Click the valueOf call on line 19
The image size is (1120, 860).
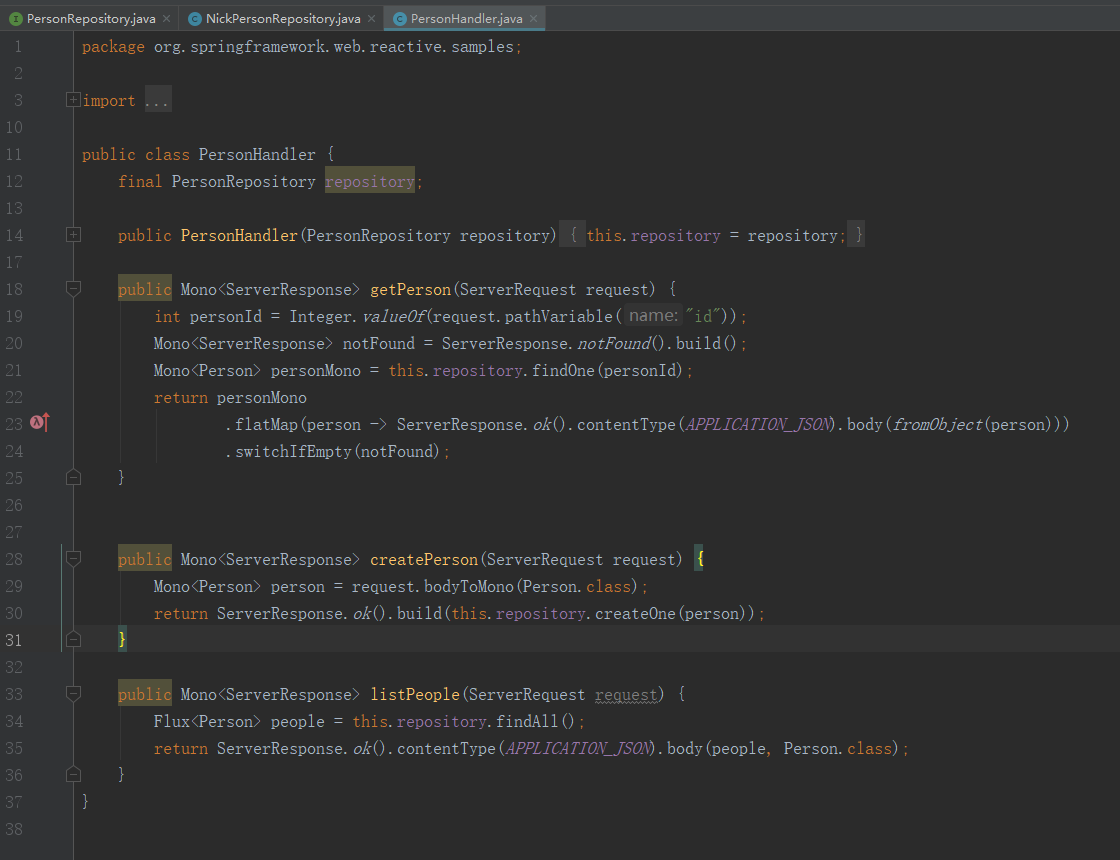(x=393, y=316)
